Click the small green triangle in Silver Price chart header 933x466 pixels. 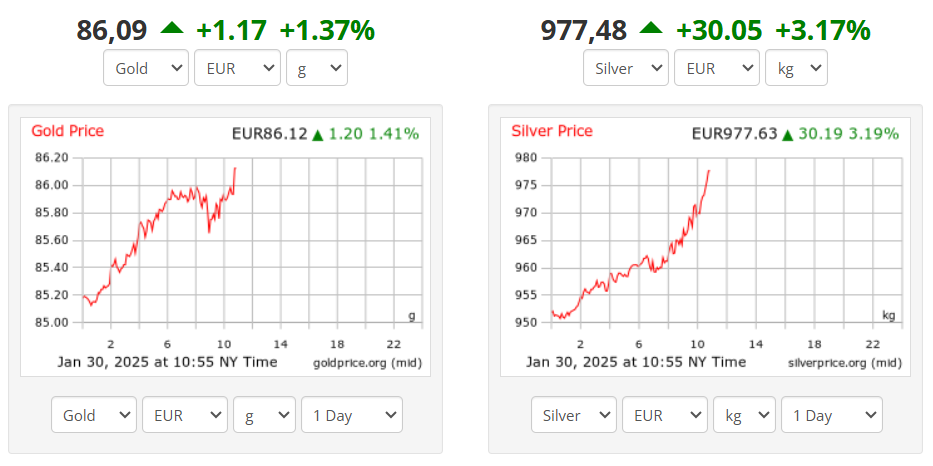click(x=788, y=134)
